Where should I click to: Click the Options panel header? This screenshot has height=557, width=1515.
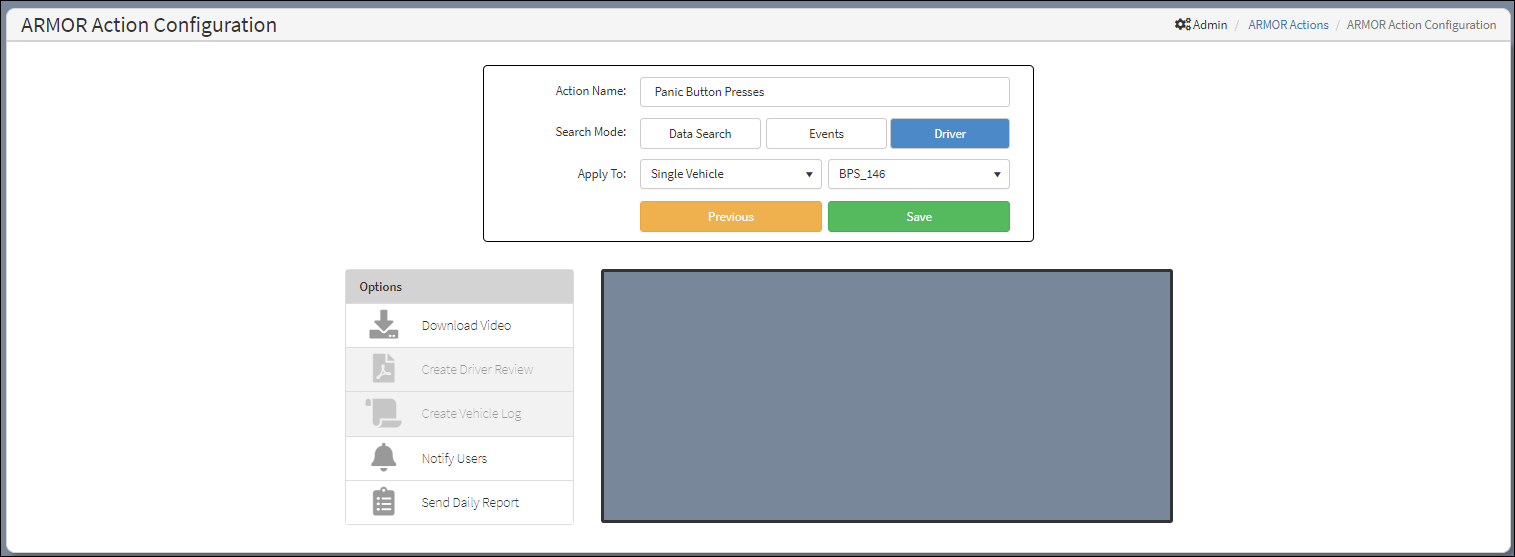click(x=460, y=287)
